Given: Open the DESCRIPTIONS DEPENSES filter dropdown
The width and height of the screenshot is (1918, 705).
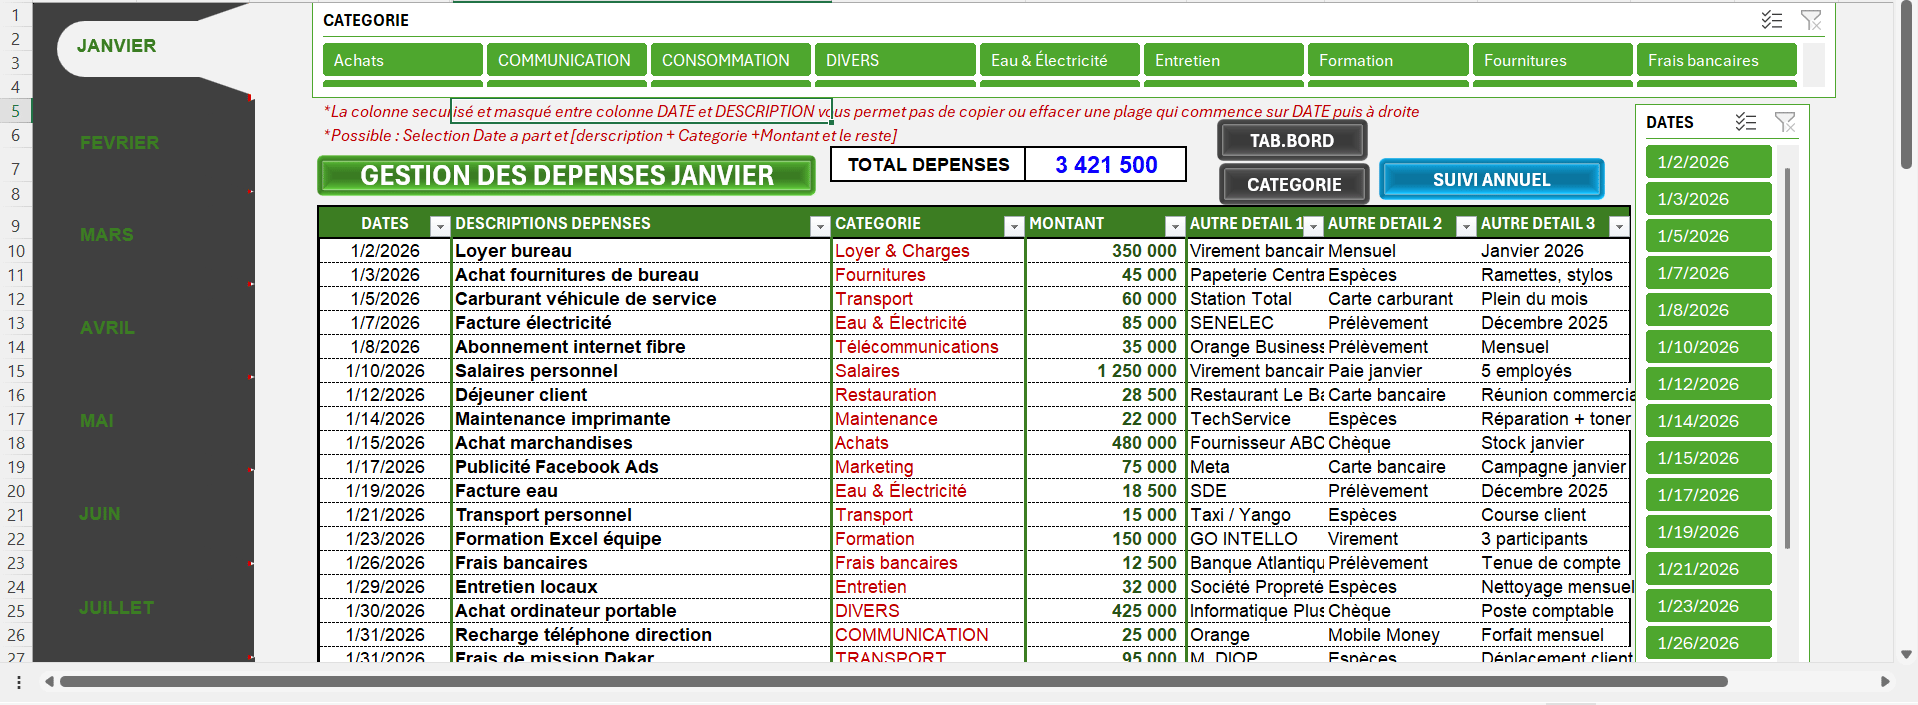Looking at the screenshot, I should click(820, 226).
